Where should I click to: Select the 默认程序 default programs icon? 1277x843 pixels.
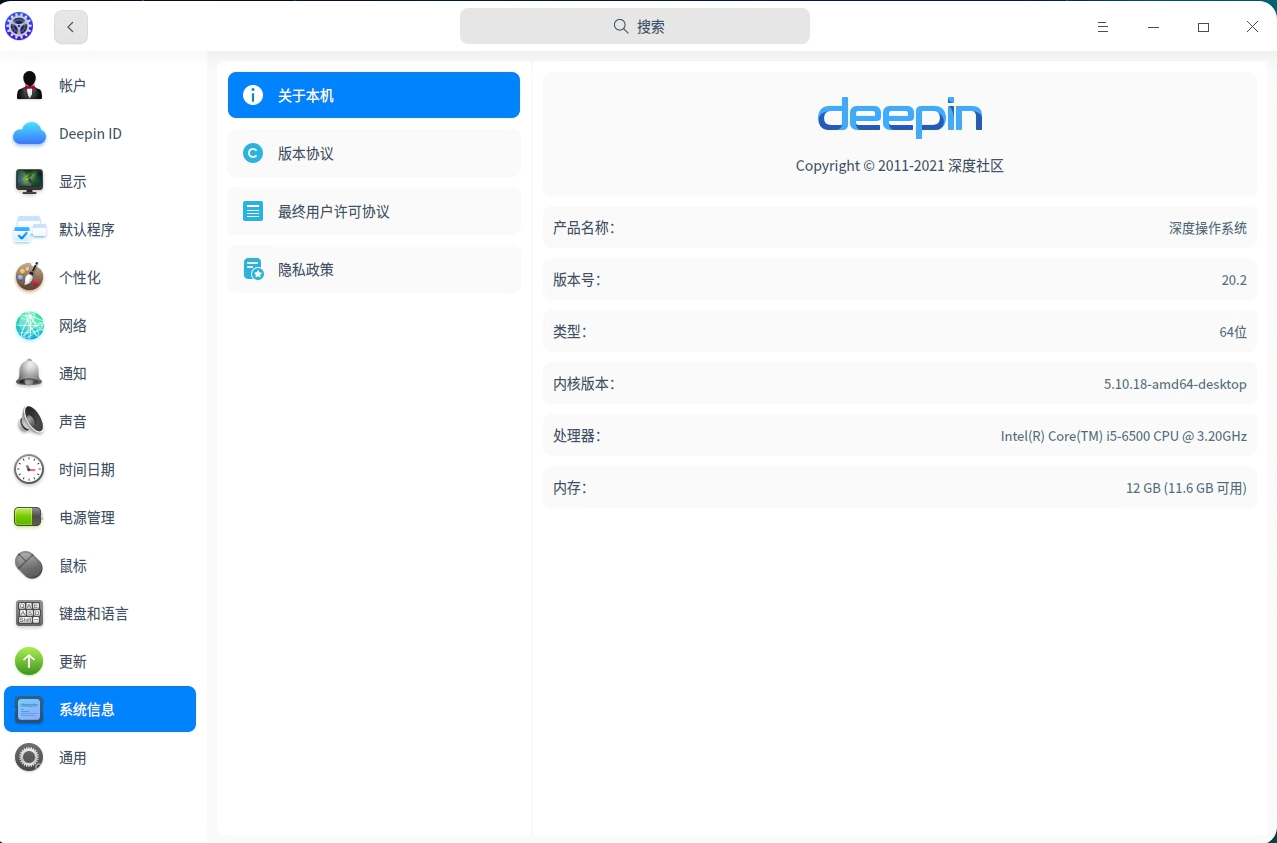click(x=29, y=230)
